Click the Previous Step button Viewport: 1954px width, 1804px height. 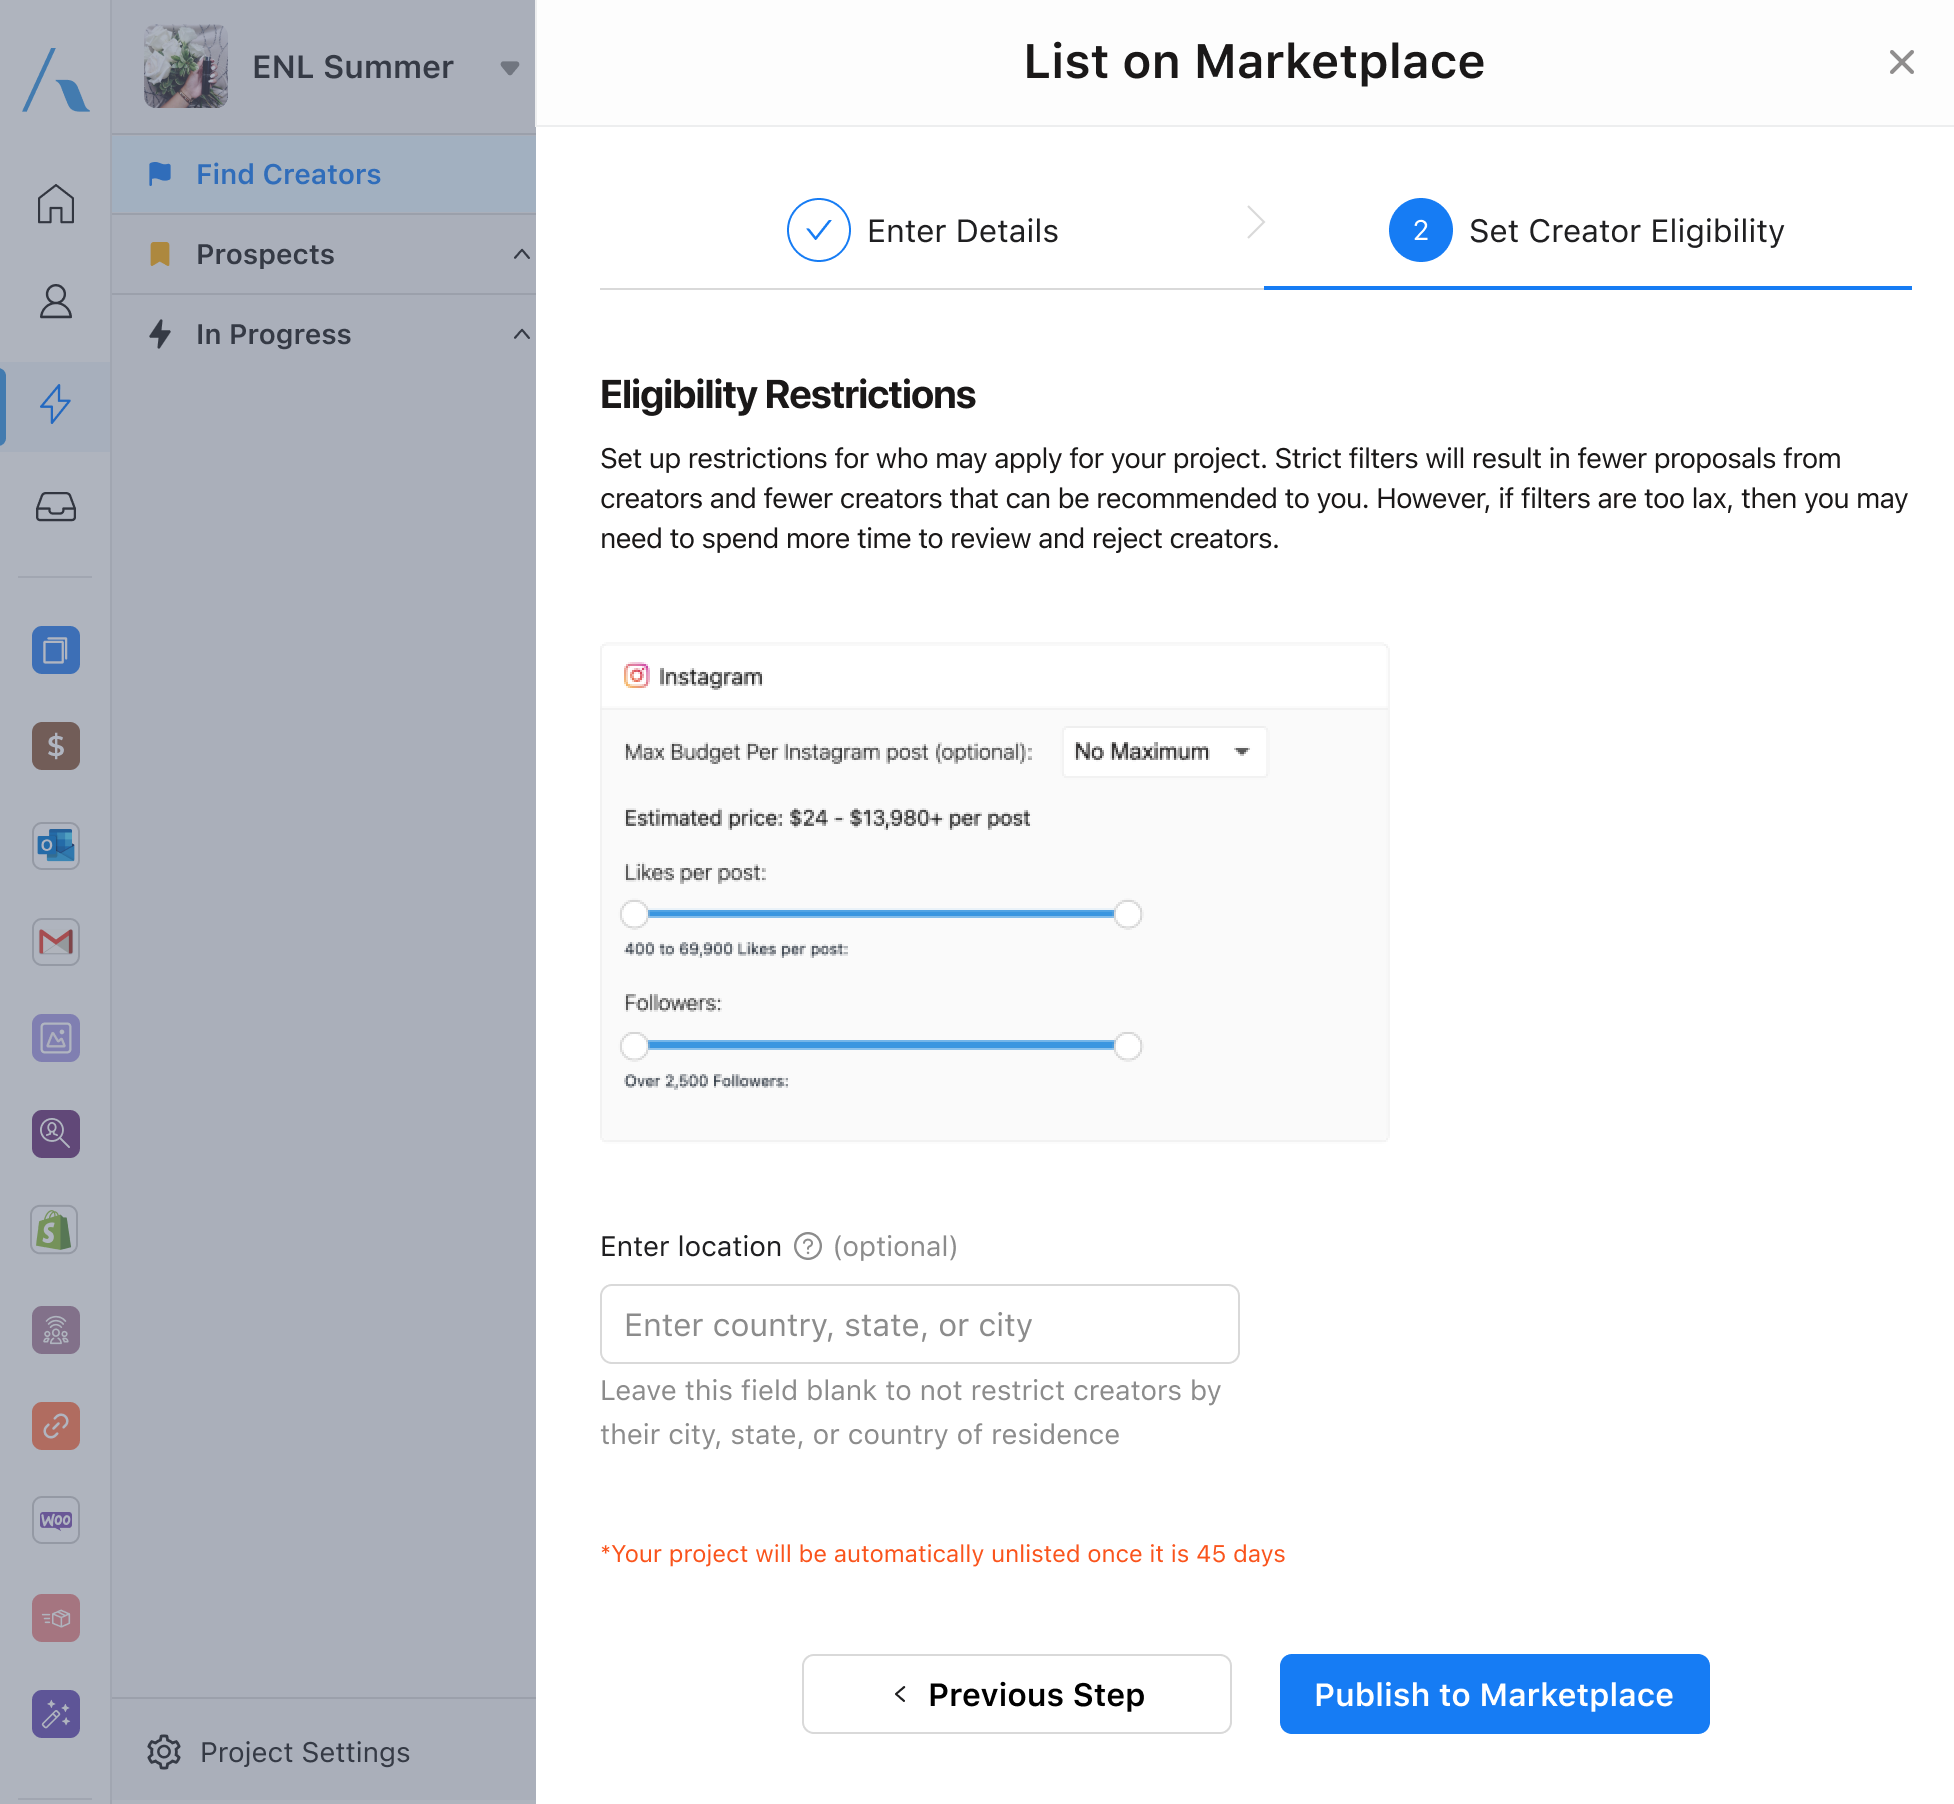click(1016, 1694)
